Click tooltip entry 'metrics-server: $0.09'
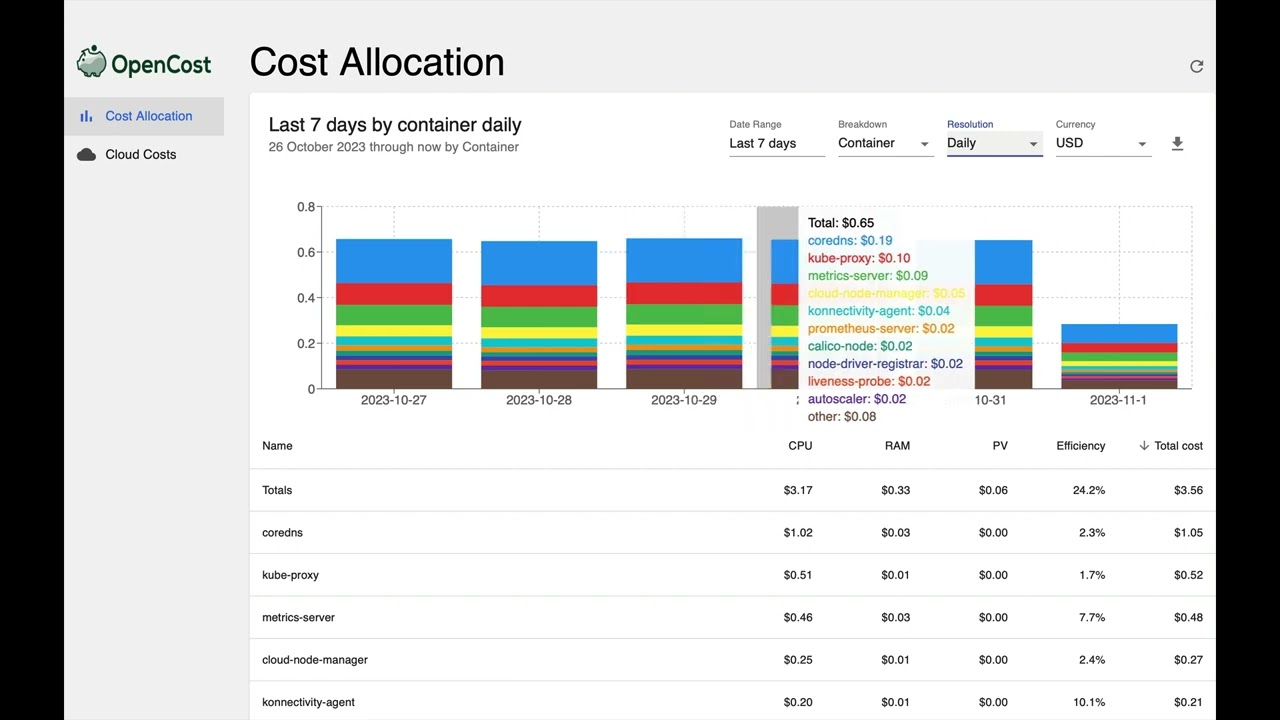Viewport: 1280px width, 720px height. coord(868,276)
